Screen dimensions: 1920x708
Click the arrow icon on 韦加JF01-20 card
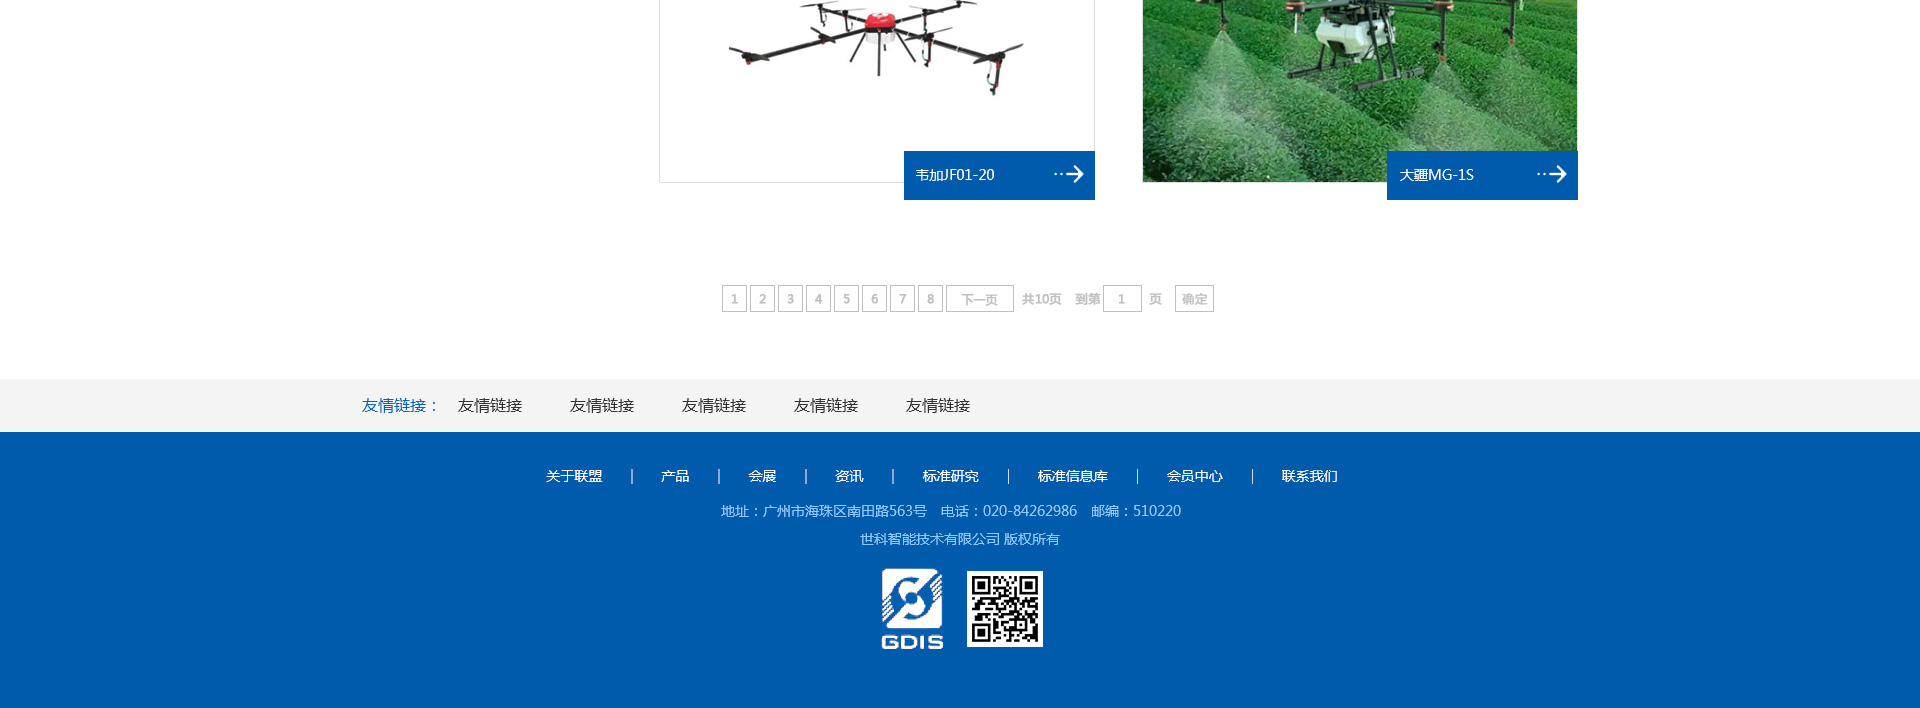(1069, 175)
